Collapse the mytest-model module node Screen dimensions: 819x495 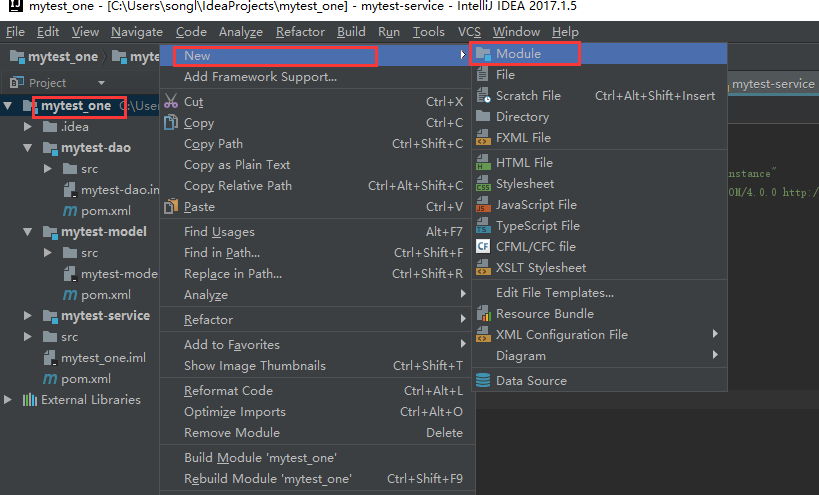coord(28,232)
